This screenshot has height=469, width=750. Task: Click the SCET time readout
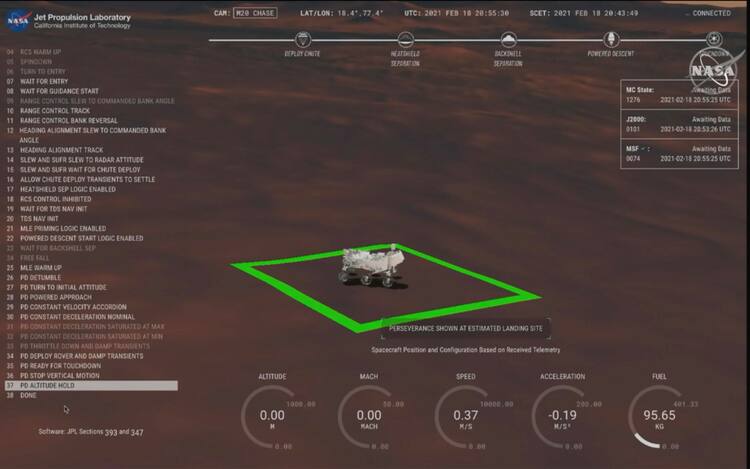click(584, 13)
